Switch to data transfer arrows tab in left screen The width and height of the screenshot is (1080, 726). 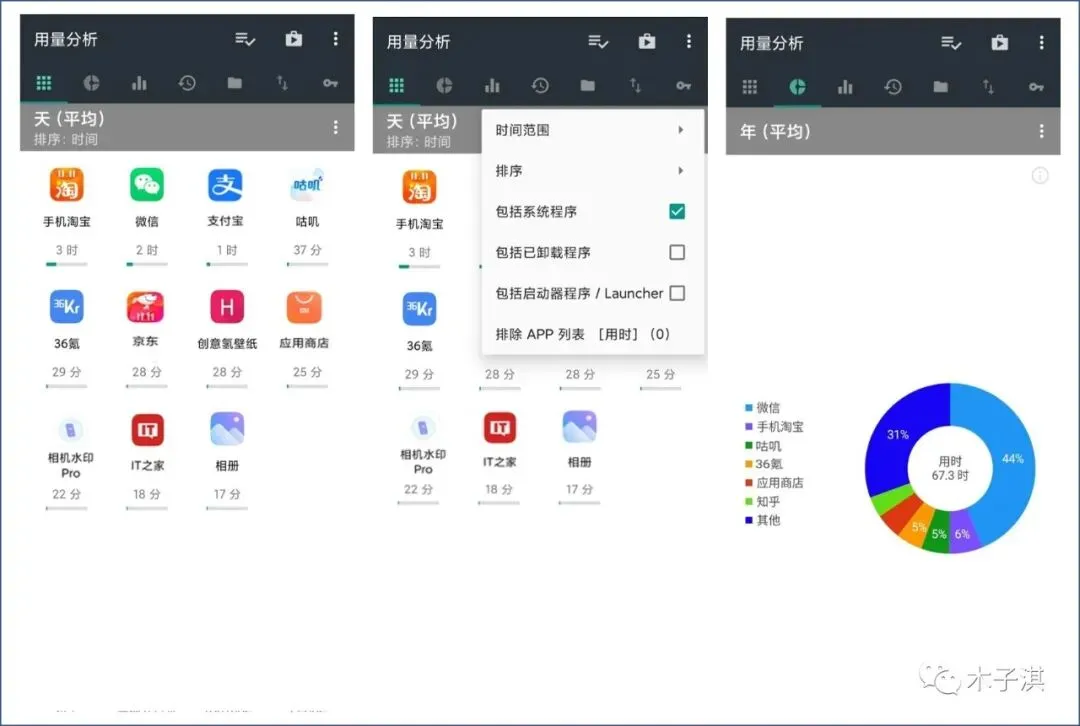point(282,83)
